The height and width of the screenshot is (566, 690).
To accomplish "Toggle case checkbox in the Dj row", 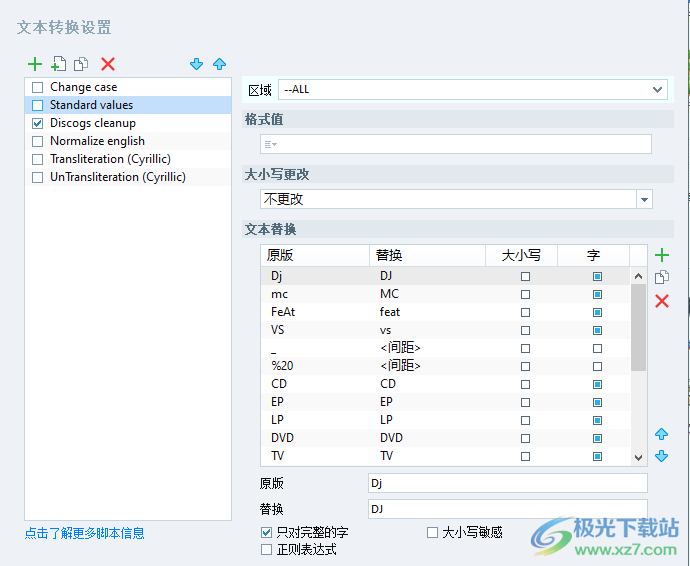I will pos(525,276).
